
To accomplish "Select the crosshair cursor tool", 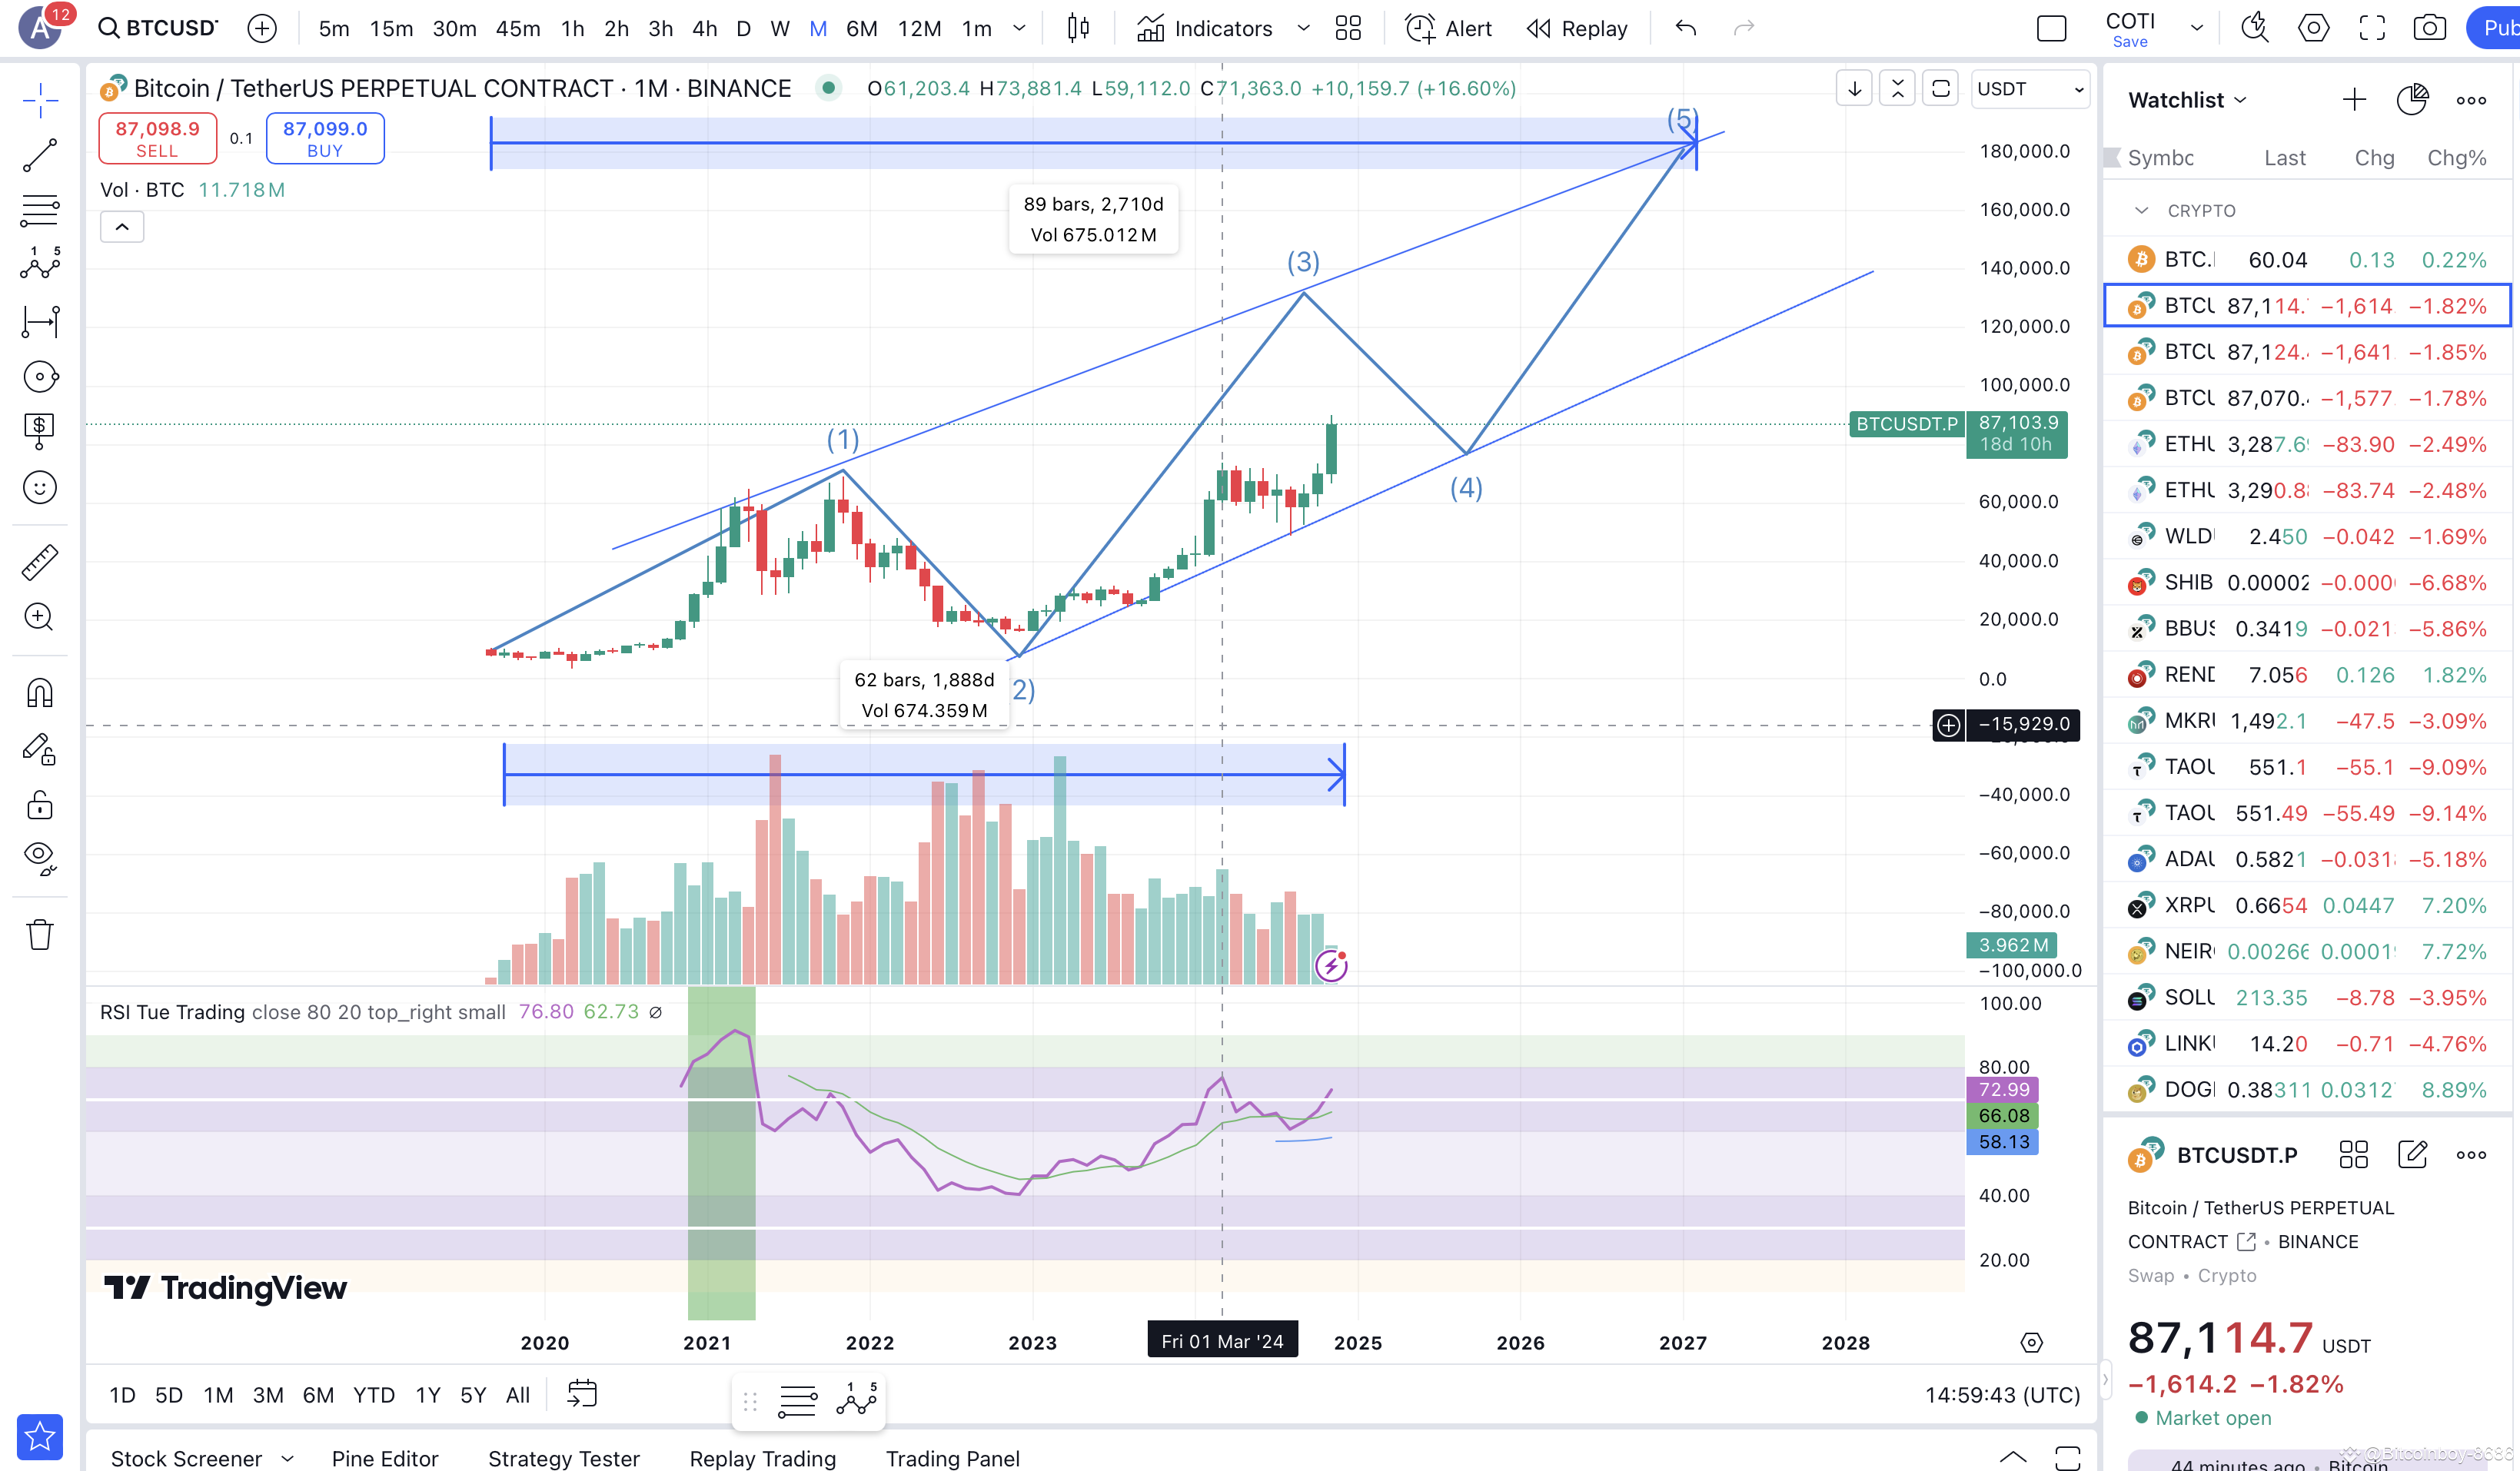I will 40,100.
